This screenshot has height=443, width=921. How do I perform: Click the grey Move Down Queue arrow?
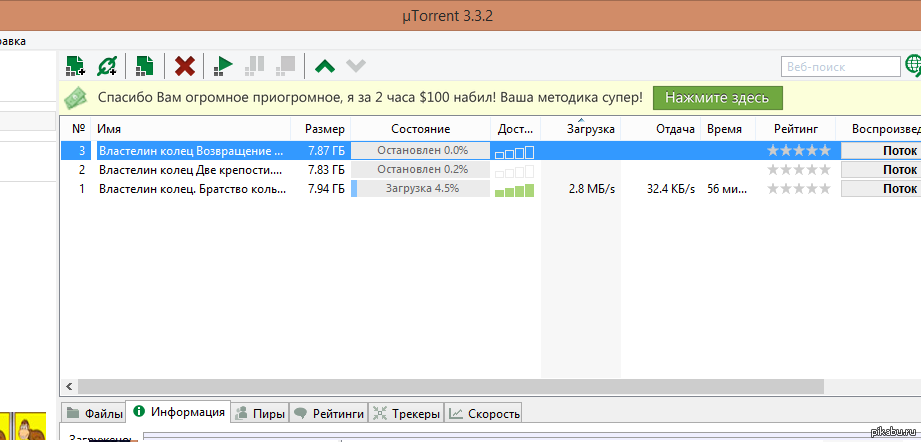click(355, 66)
